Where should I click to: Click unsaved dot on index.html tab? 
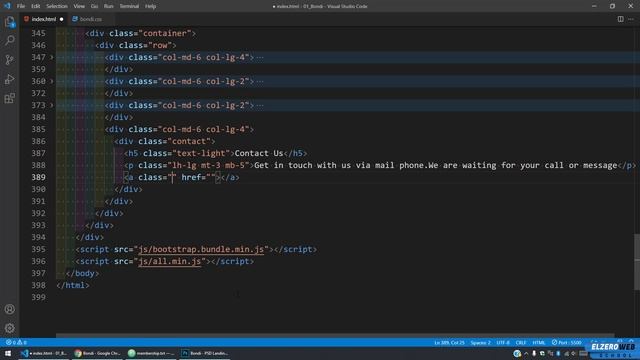tap(62, 19)
